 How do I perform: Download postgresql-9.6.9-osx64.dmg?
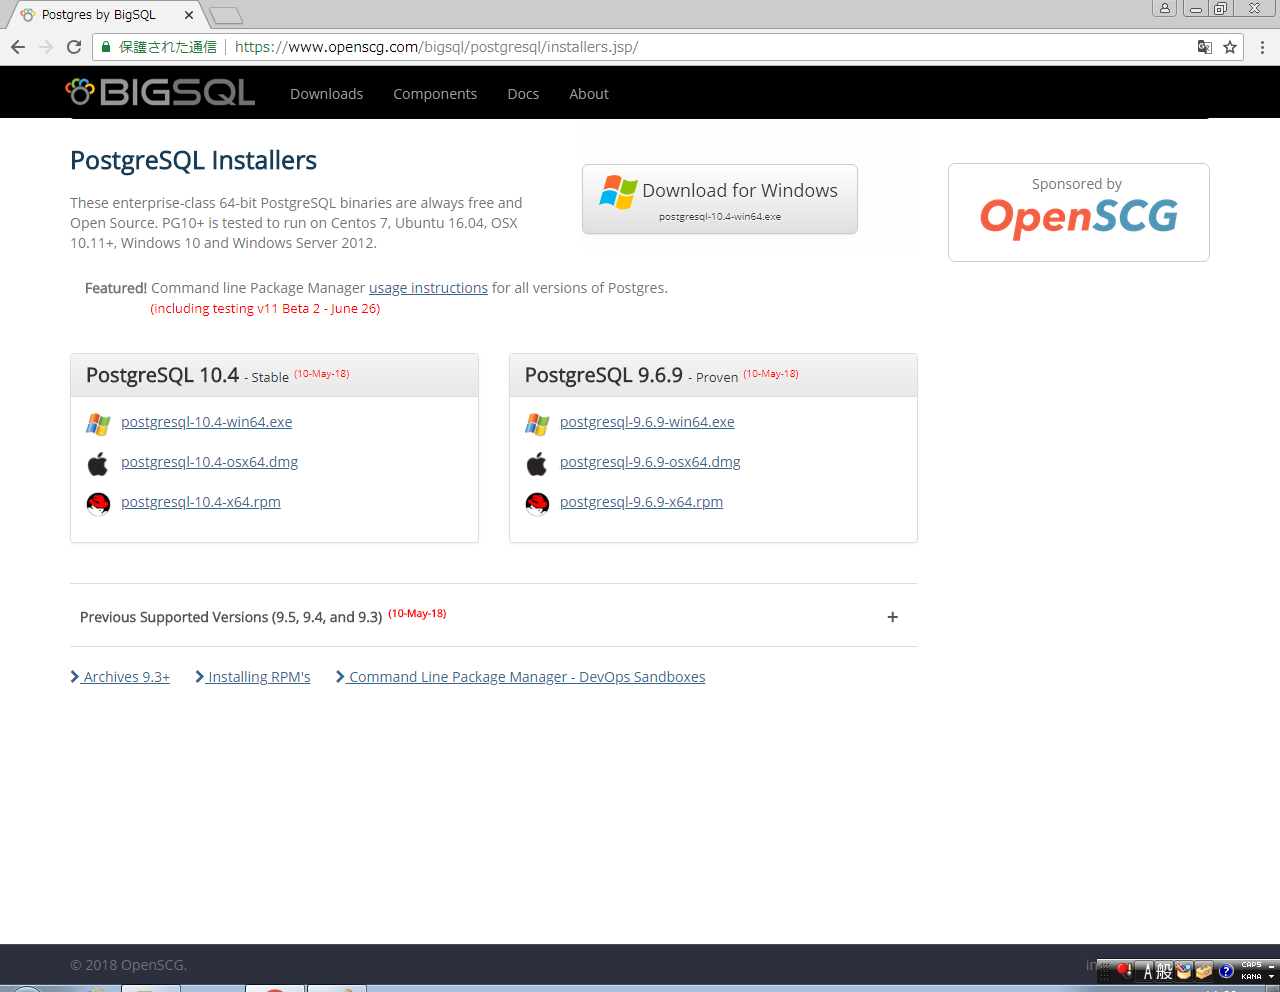coord(650,462)
